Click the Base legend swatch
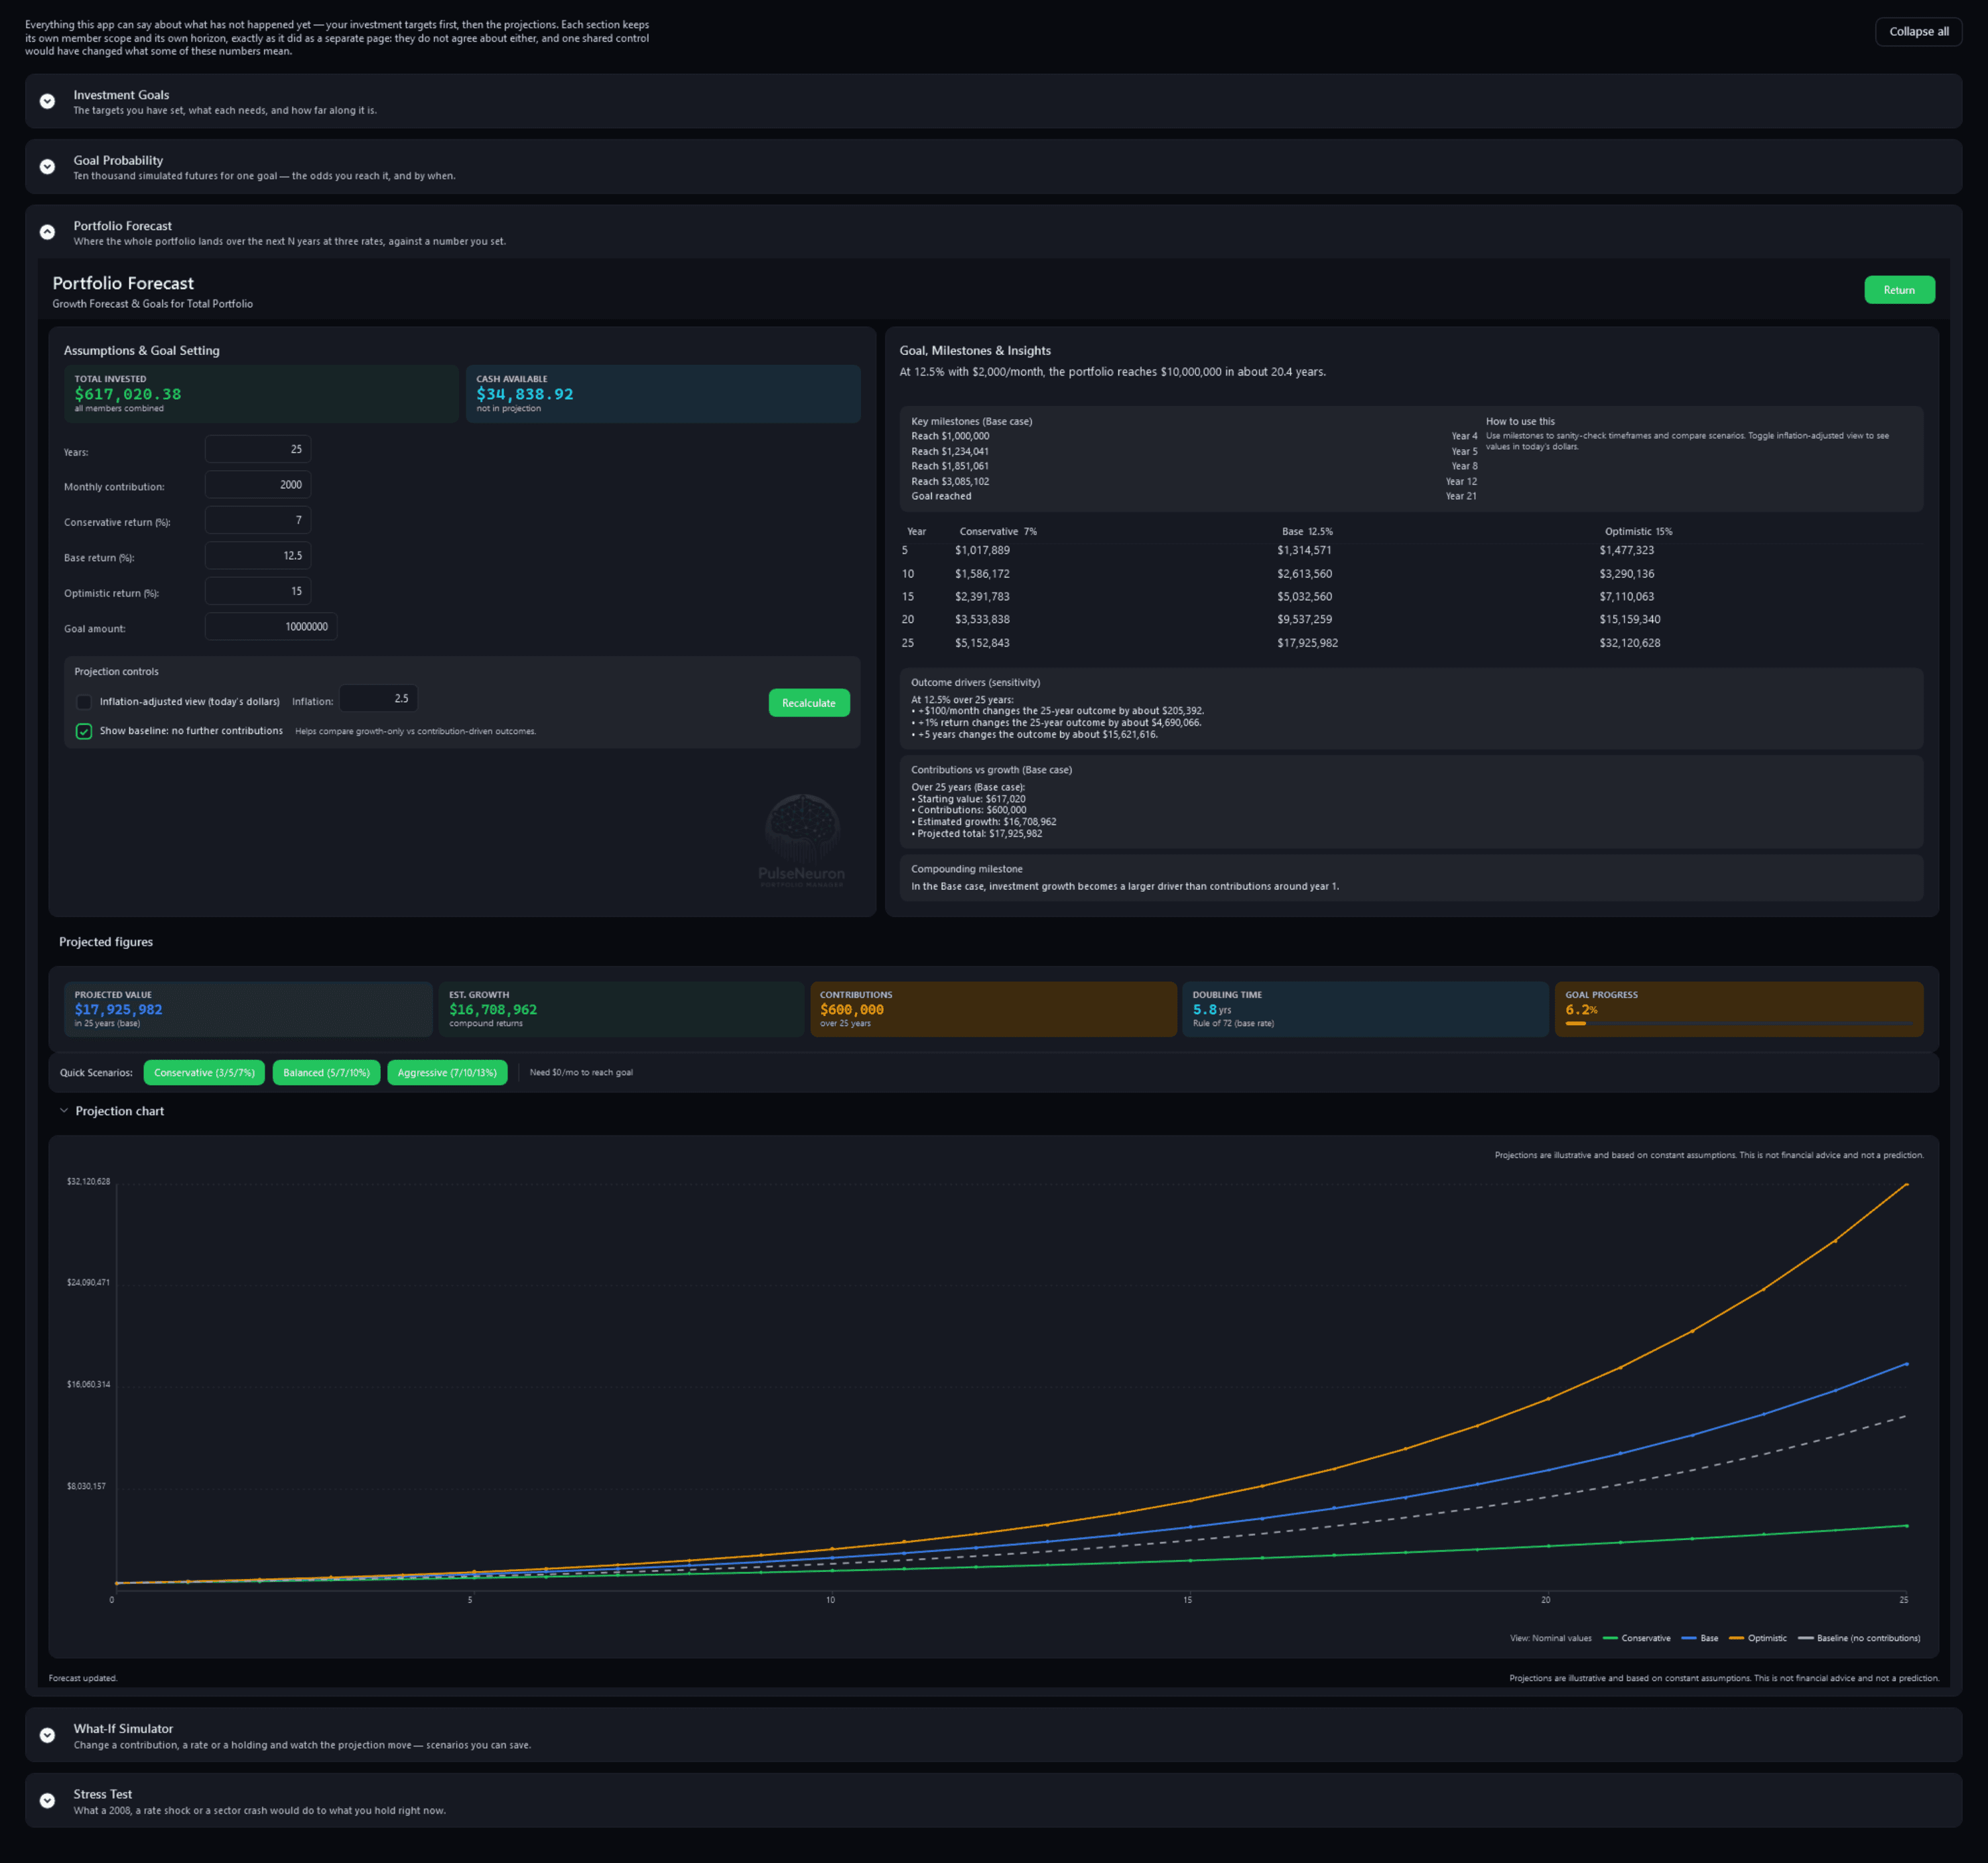This screenshot has width=1988, height=1863. click(1689, 1638)
